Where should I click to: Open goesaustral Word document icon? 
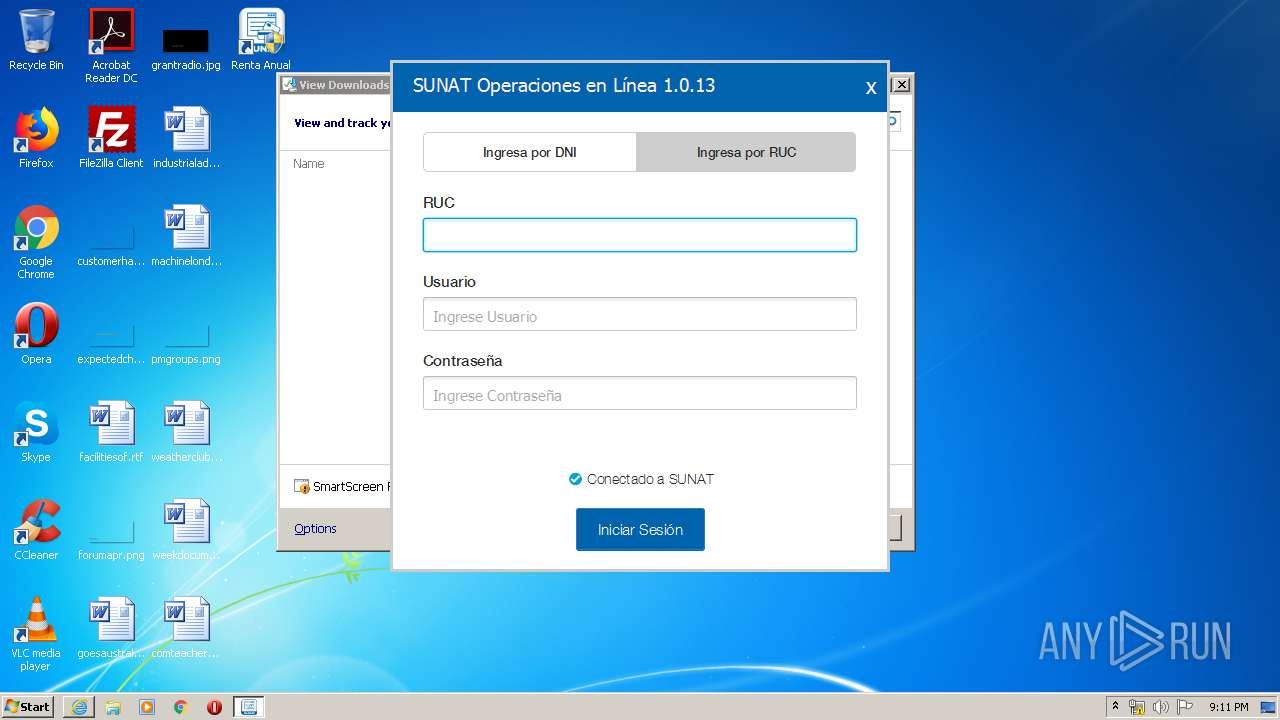click(x=111, y=628)
